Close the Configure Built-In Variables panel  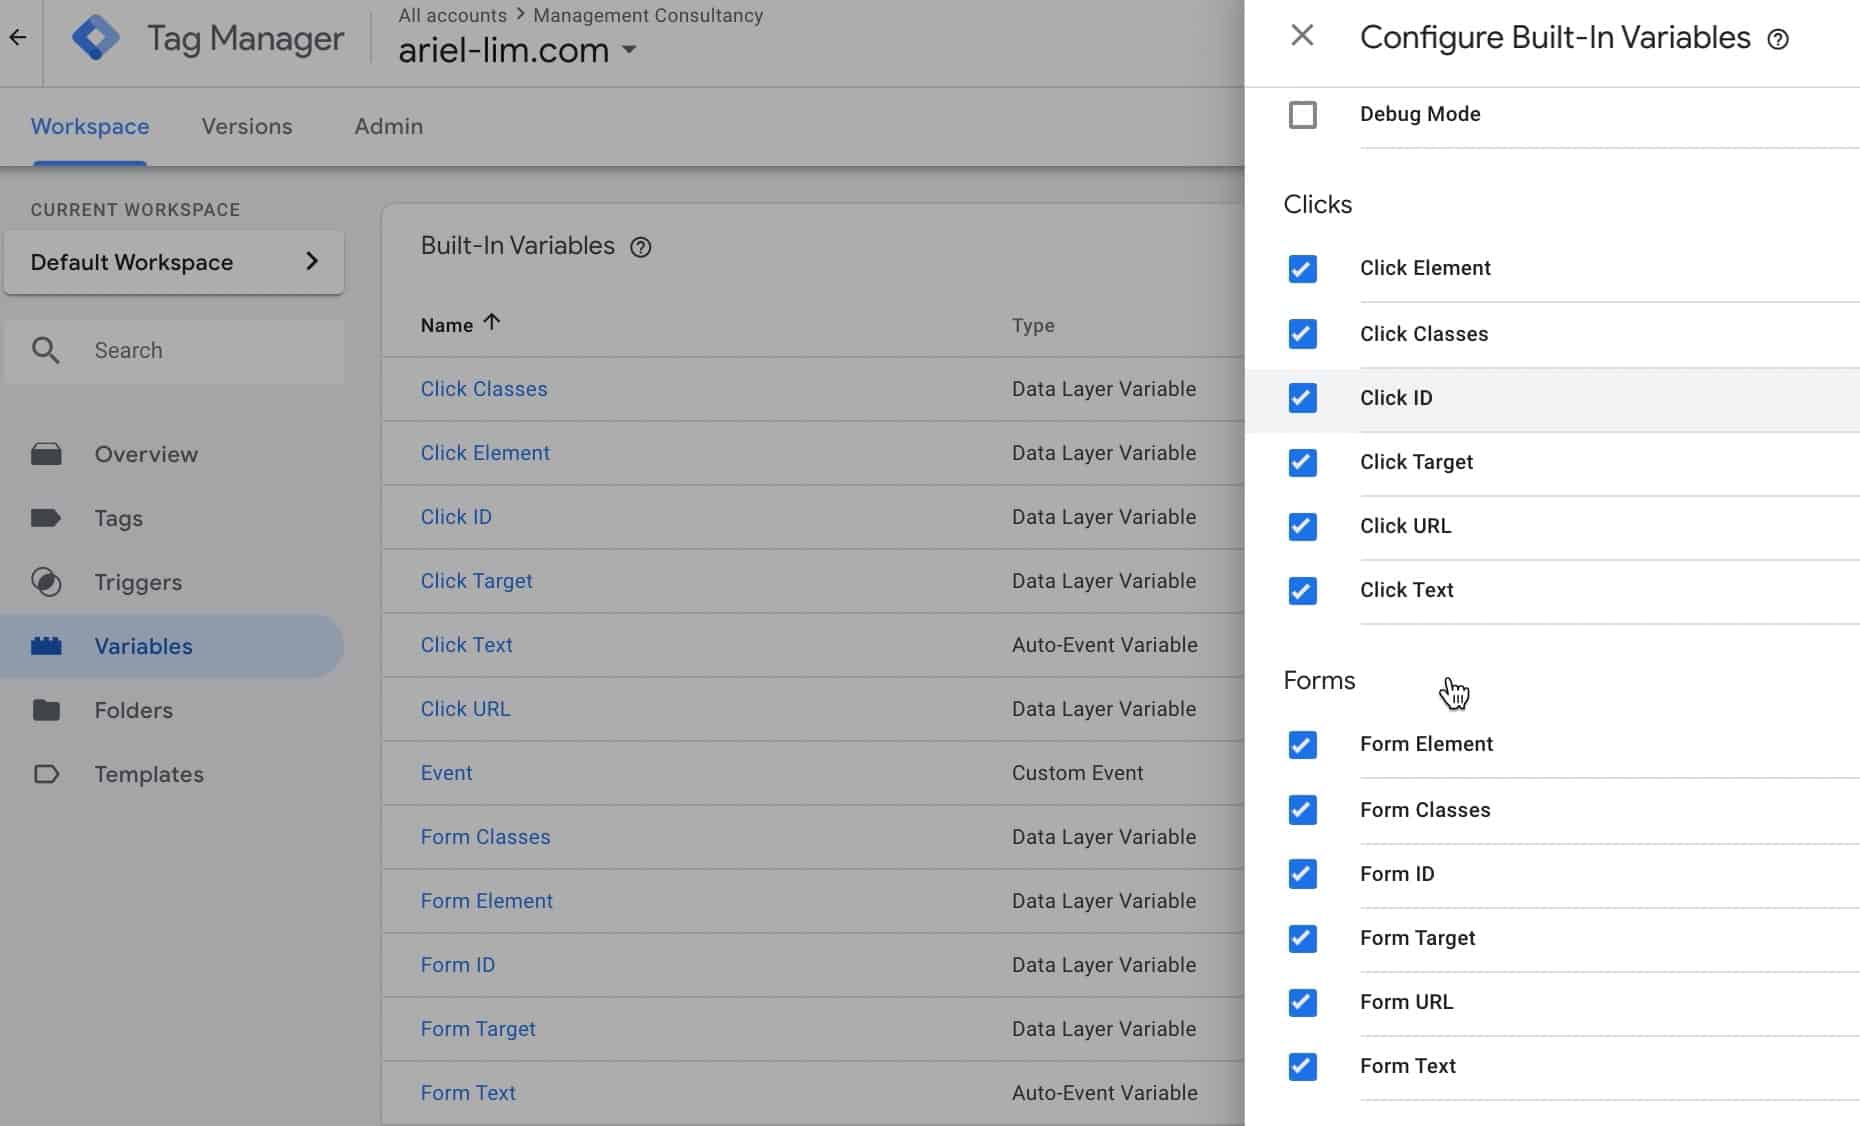tap(1302, 36)
